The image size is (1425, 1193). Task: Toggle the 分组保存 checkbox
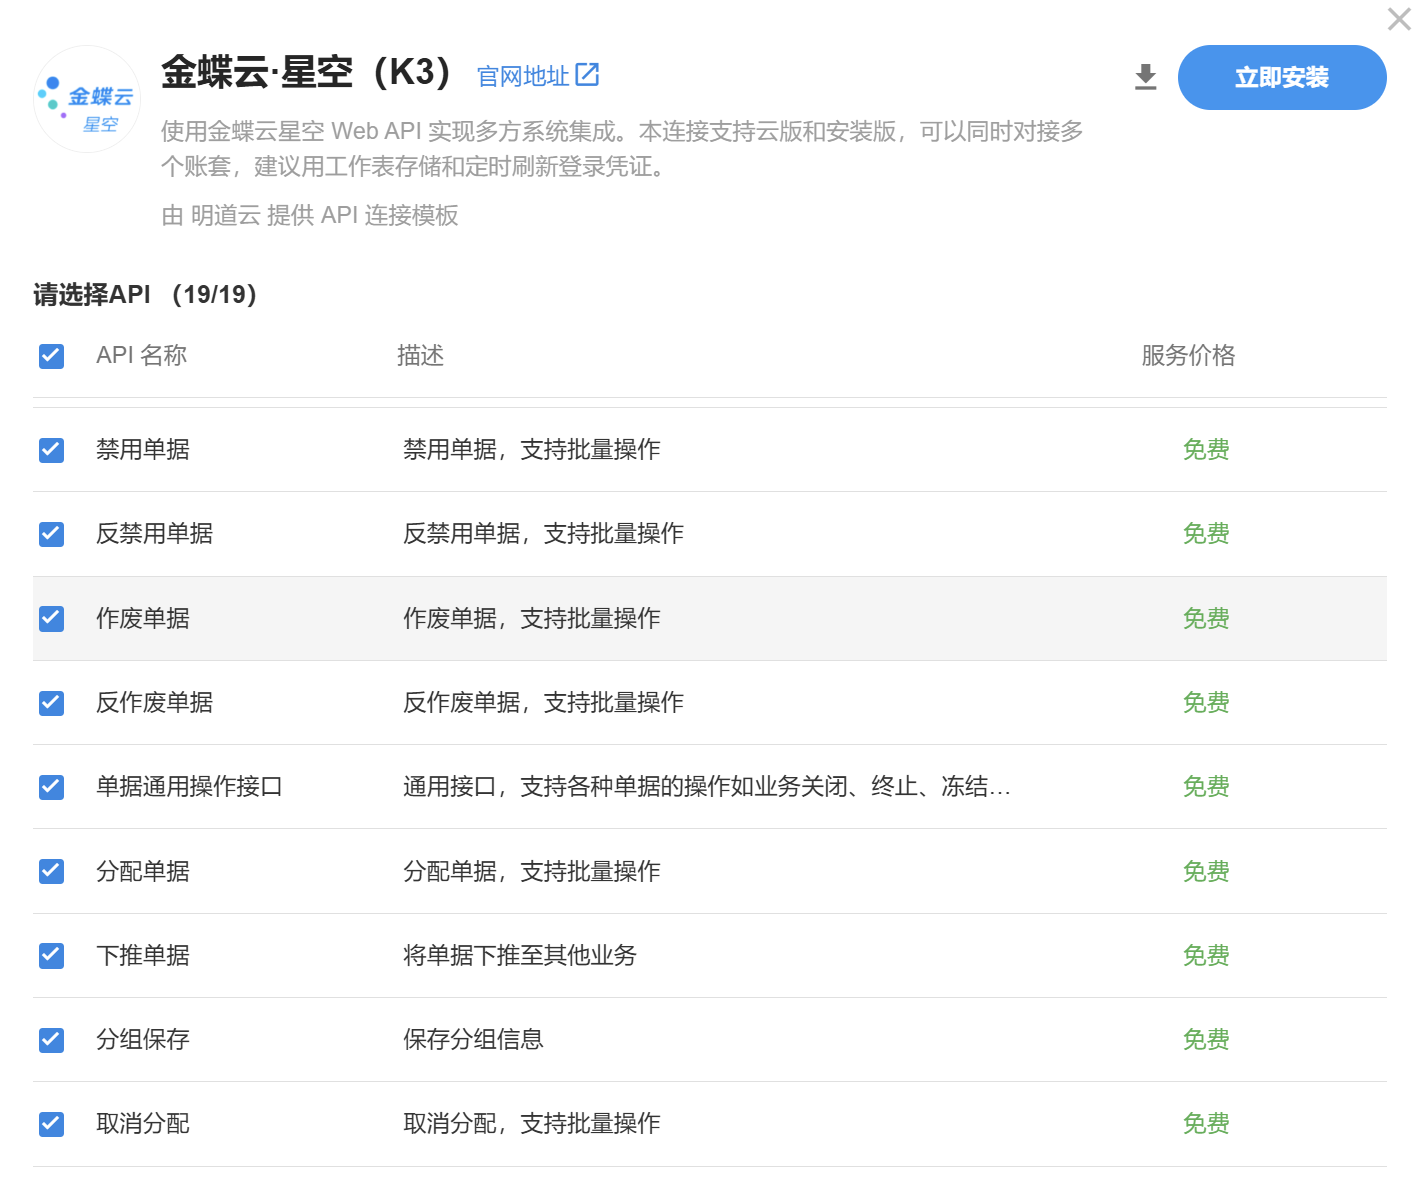point(51,1040)
